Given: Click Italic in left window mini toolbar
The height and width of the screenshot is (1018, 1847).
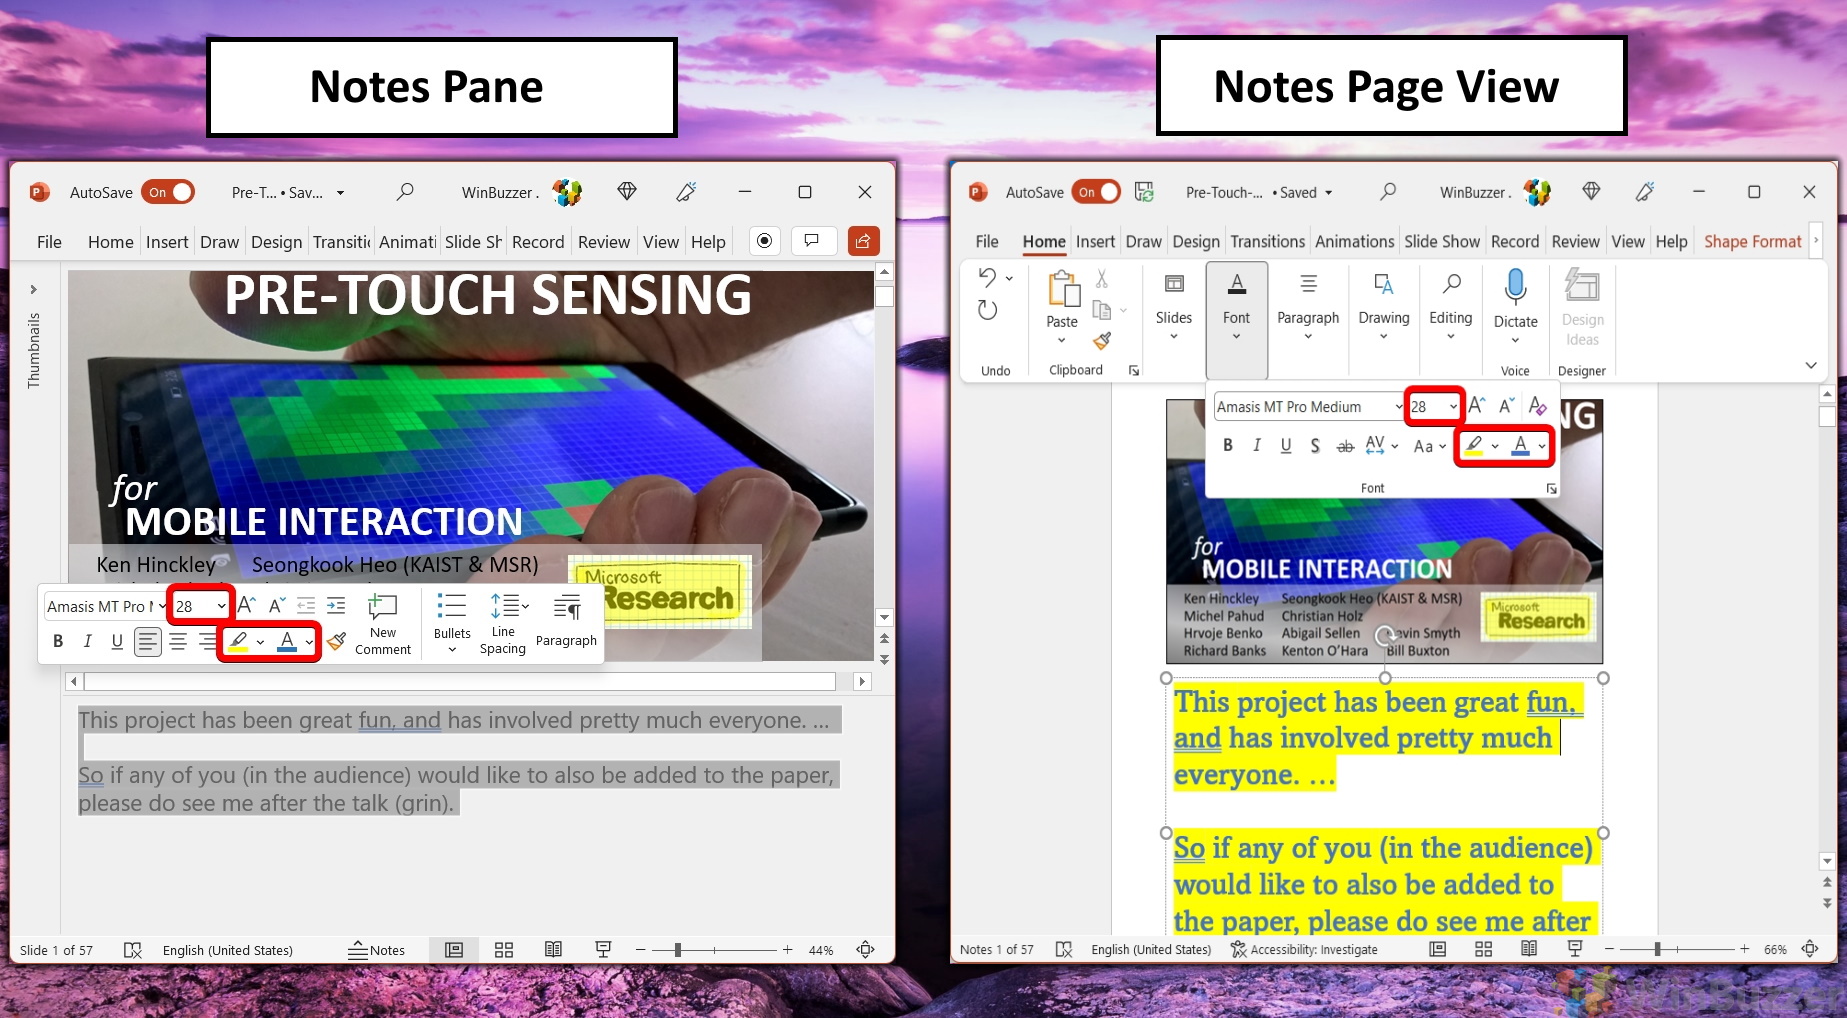Looking at the screenshot, I should (x=87, y=641).
